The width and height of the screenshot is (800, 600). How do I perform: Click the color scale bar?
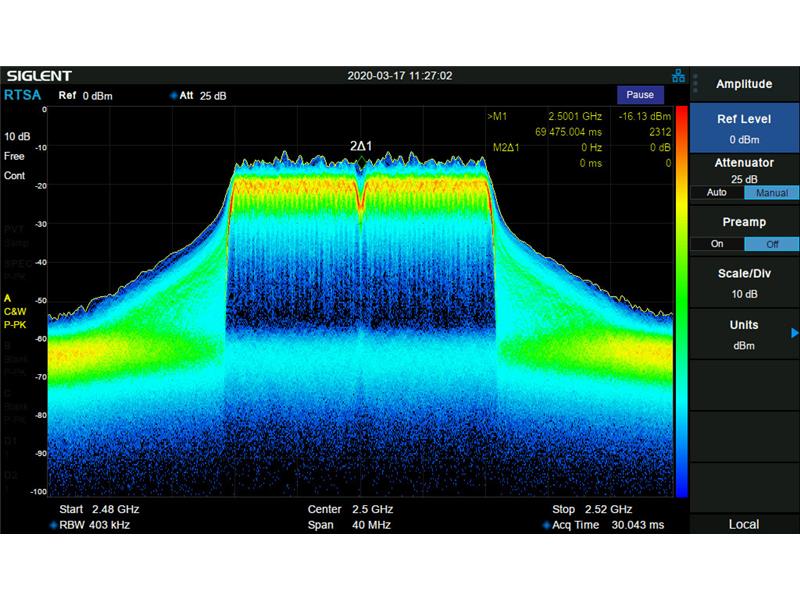[x=681, y=301]
